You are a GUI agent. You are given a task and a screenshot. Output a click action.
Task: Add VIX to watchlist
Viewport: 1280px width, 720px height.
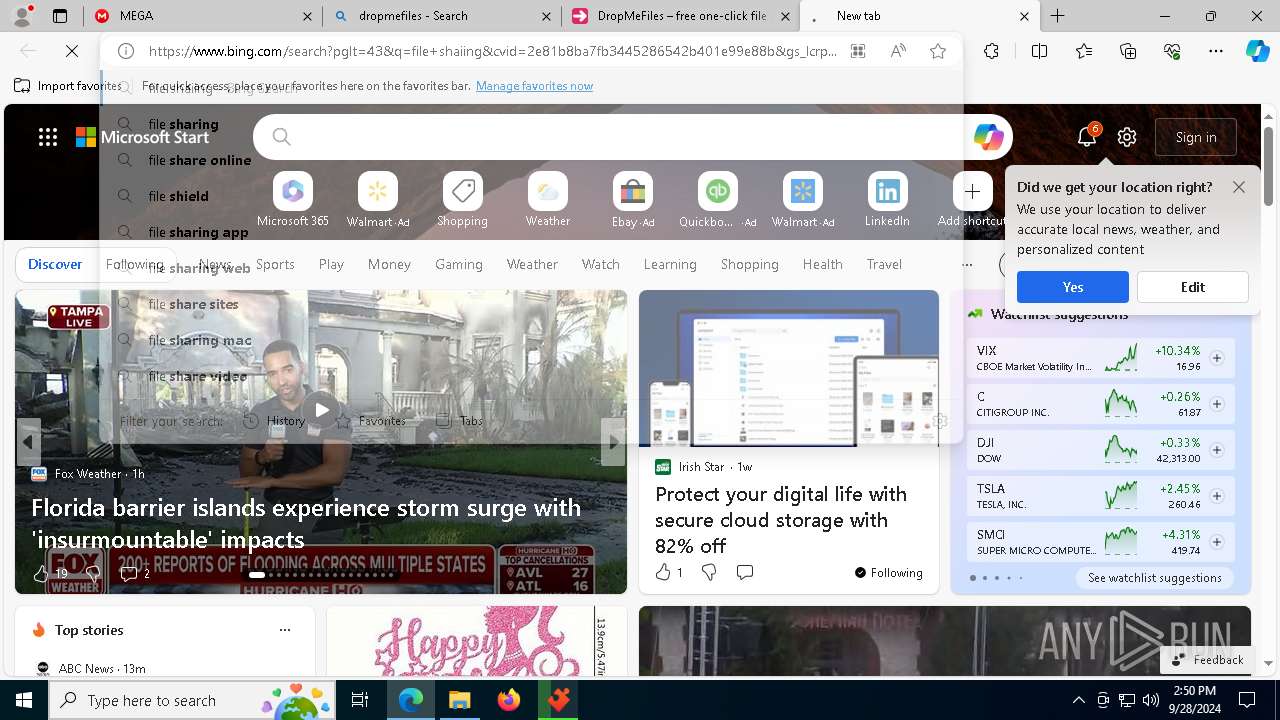(x=1217, y=358)
